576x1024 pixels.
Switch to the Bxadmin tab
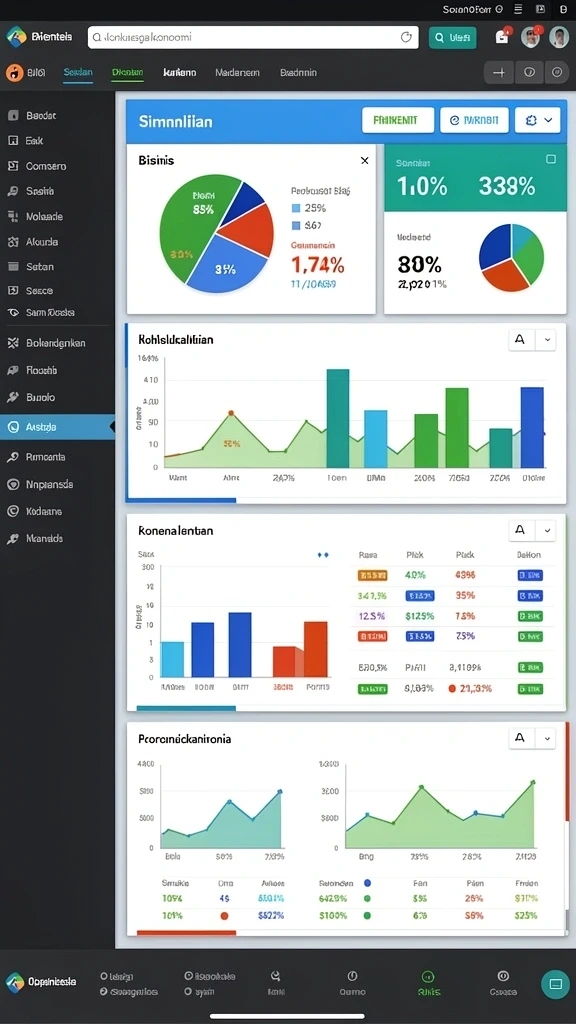point(298,72)
